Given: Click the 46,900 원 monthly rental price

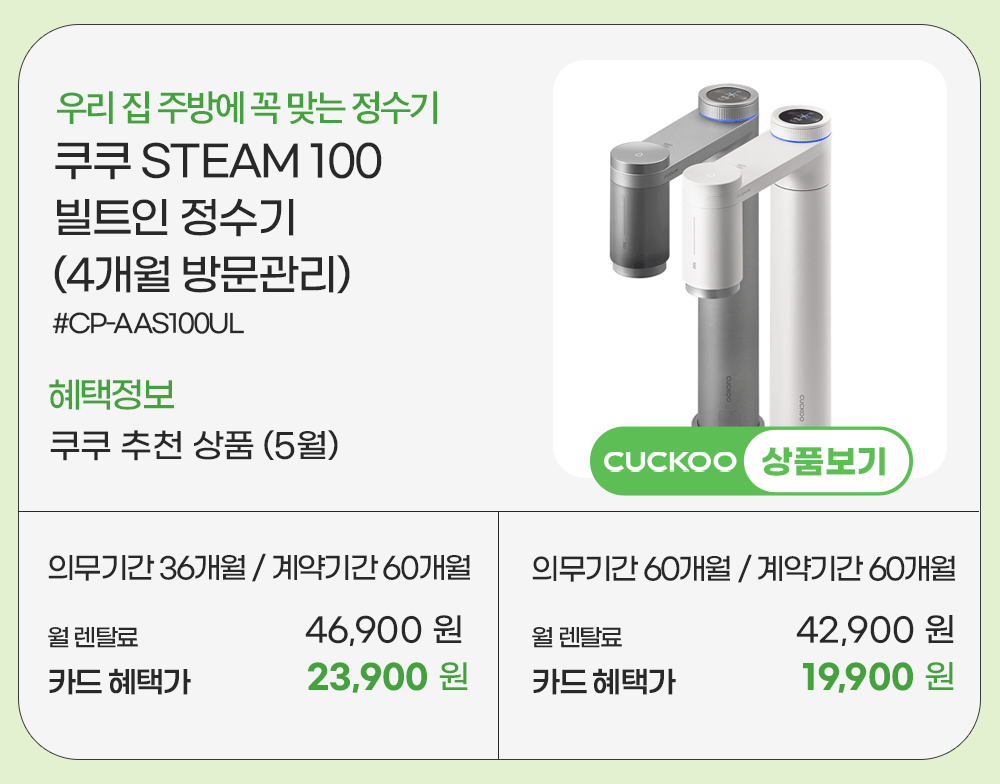Looking at the screenshot, I should [383, 631].
